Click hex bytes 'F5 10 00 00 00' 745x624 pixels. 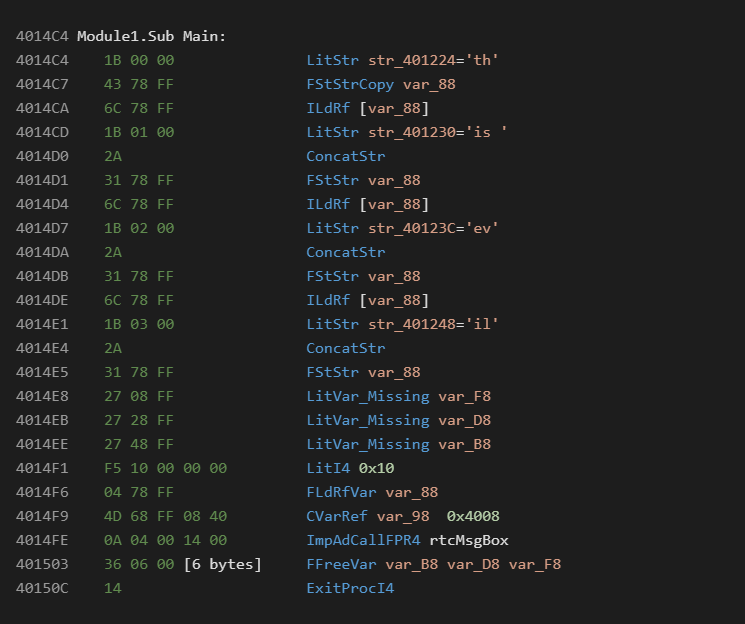click(x=165, y=468)
